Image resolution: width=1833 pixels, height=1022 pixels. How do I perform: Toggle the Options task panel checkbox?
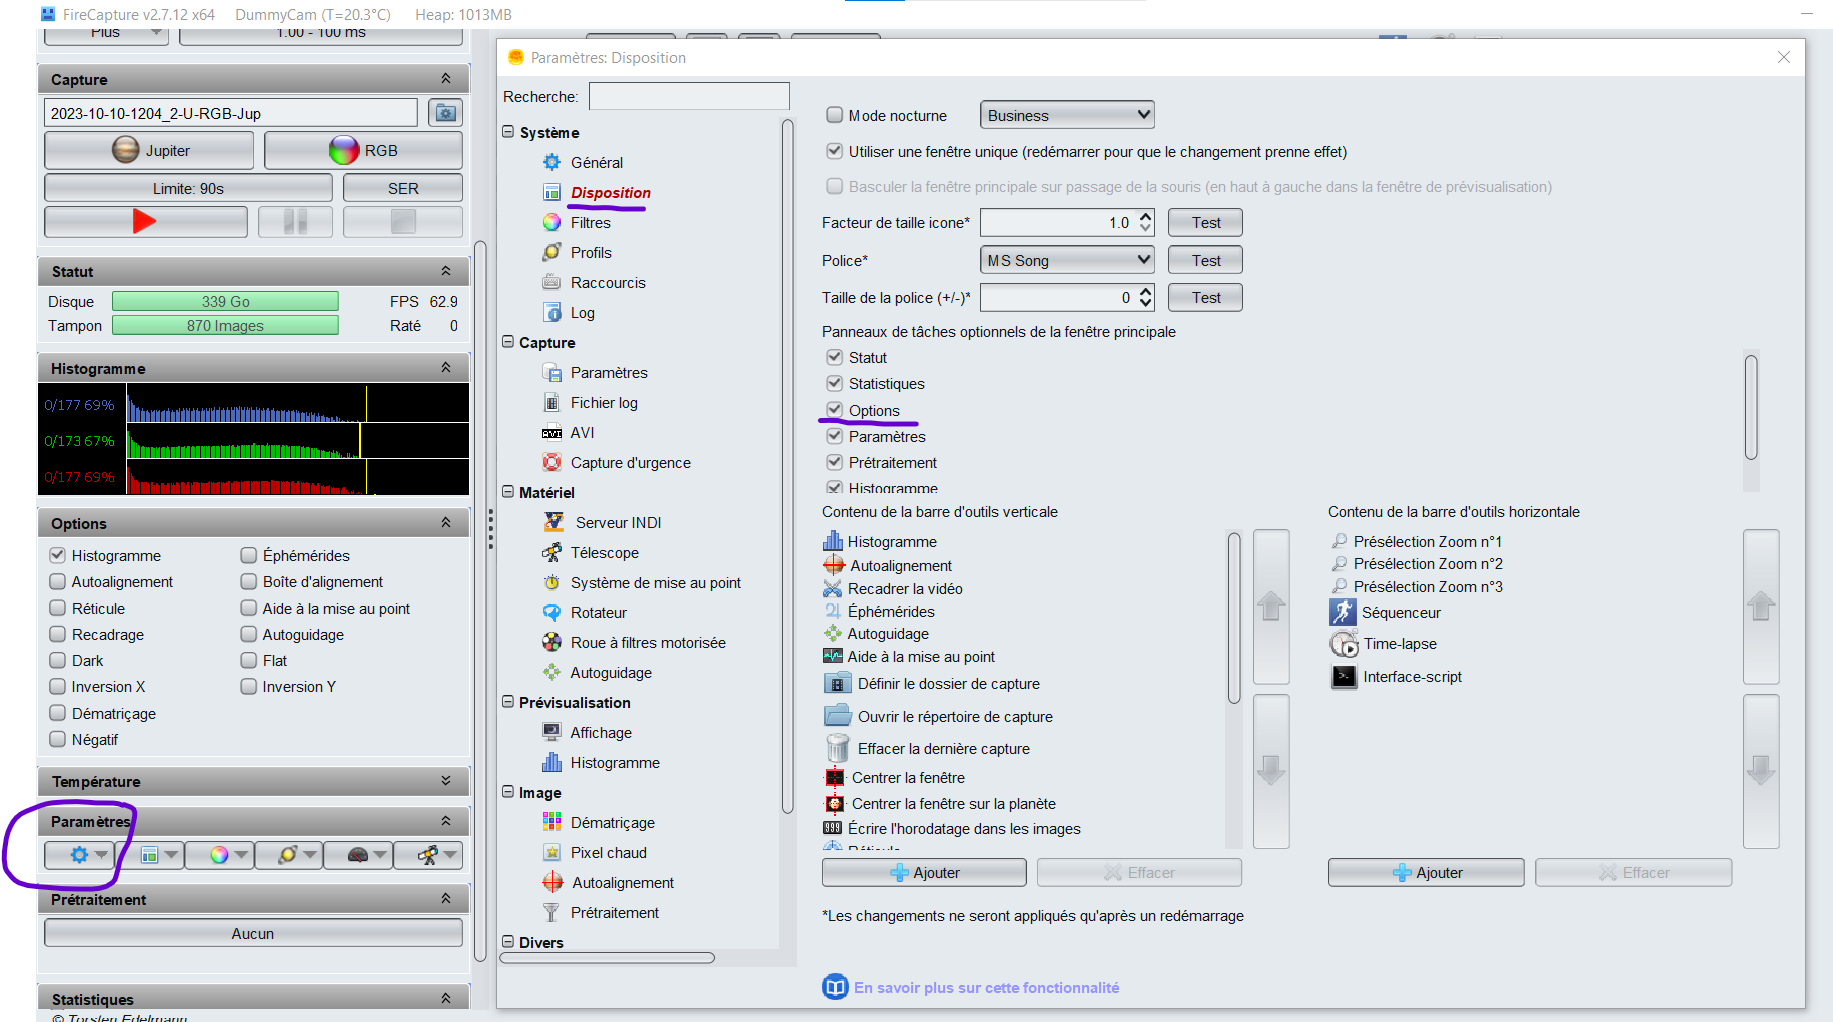(x=834, y=409)
